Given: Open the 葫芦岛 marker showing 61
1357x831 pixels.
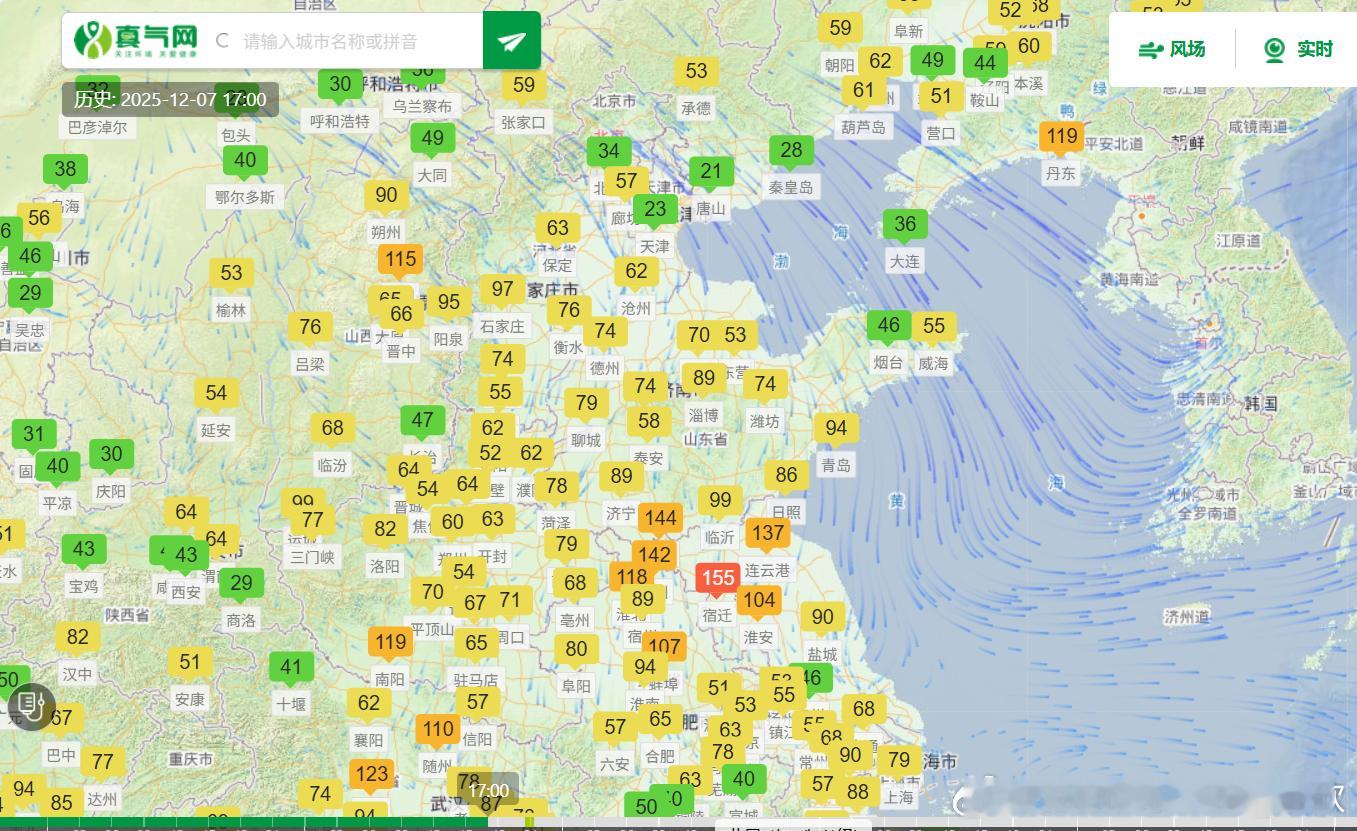Looking at the screenshot, I should (864, 91).
